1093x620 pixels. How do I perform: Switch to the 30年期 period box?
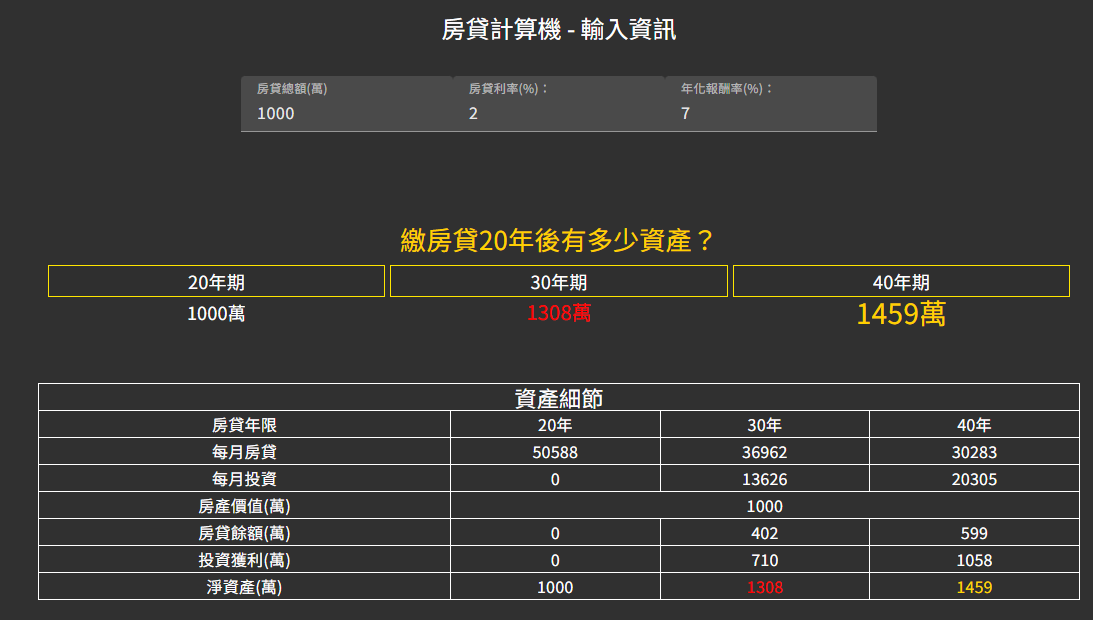[x=558, y=282]
